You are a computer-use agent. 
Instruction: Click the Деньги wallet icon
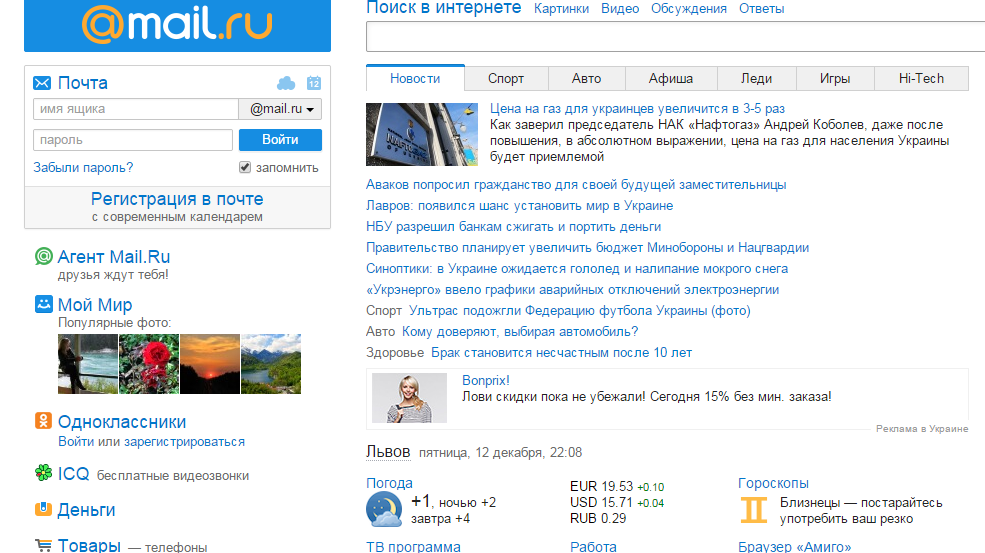(43, 509)
